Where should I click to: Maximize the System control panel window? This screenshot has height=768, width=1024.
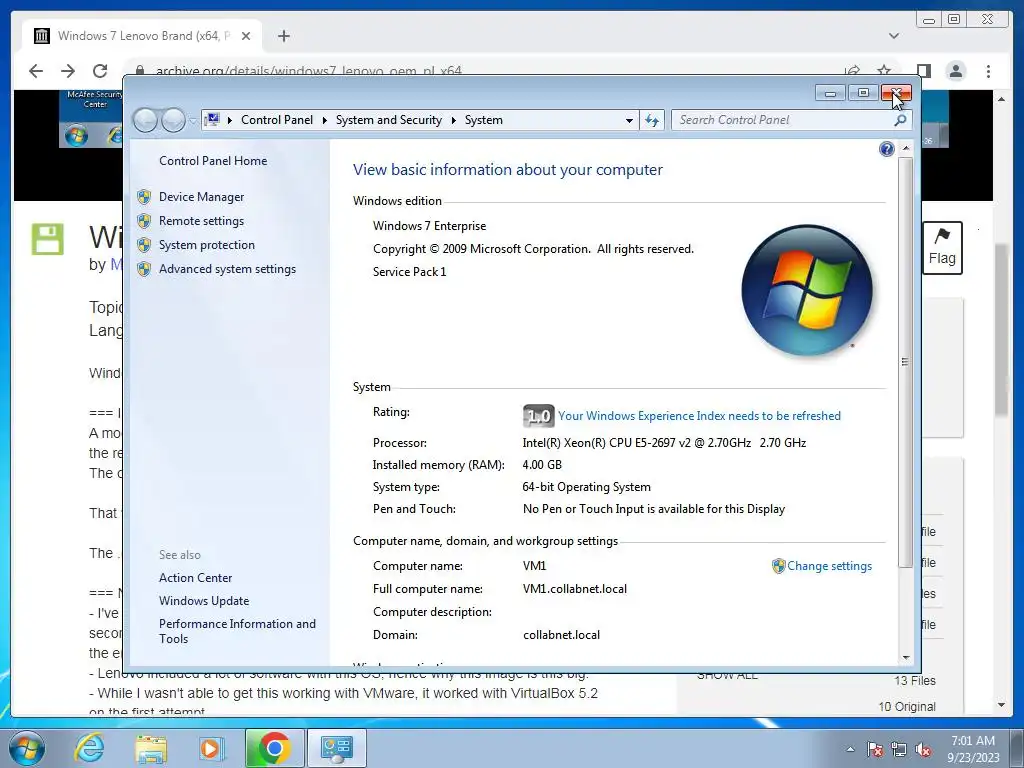pyautogui.click(x=863, y=93)
